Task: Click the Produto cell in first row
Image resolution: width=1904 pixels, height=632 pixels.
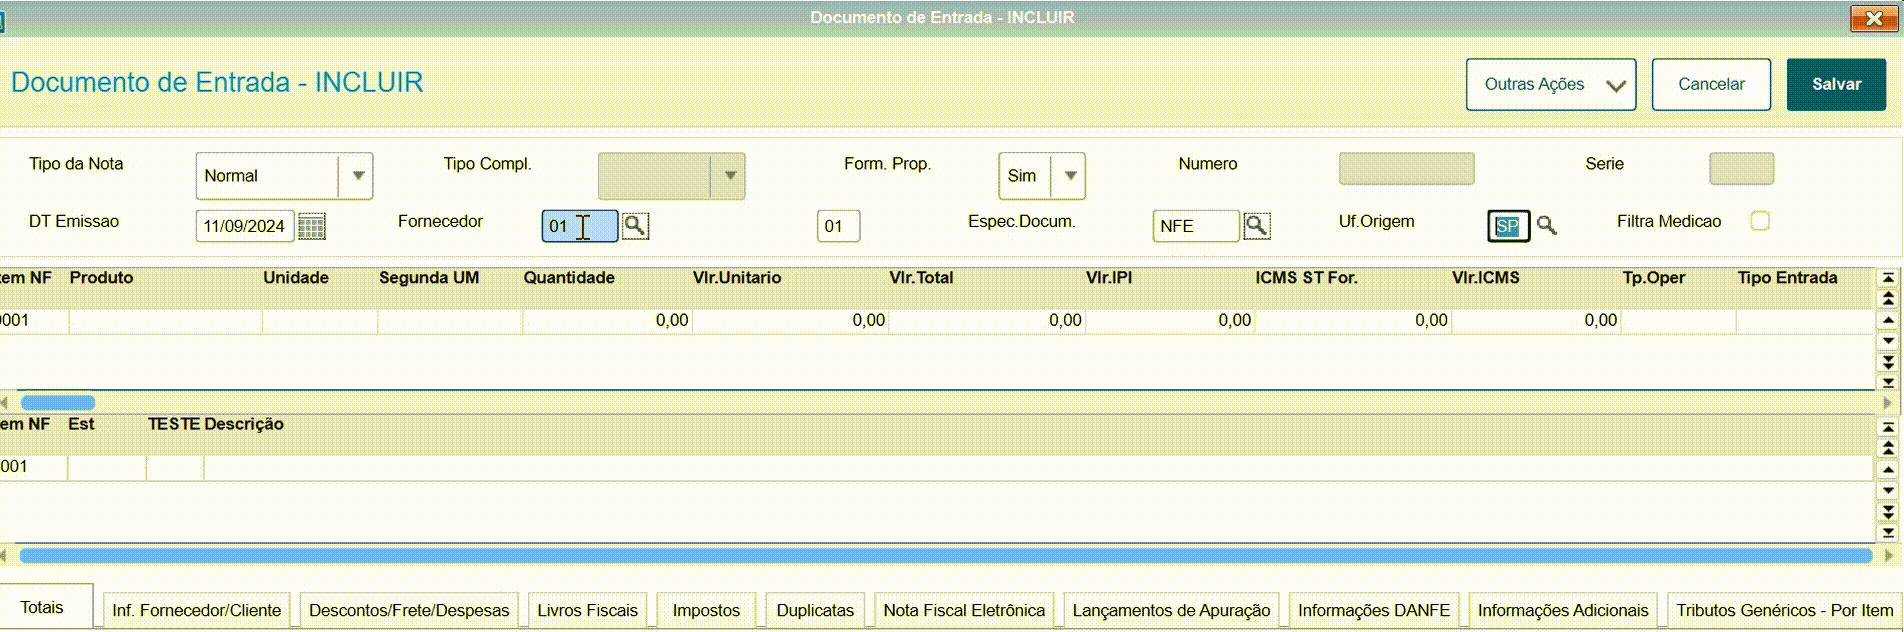Action: (165, 320)
